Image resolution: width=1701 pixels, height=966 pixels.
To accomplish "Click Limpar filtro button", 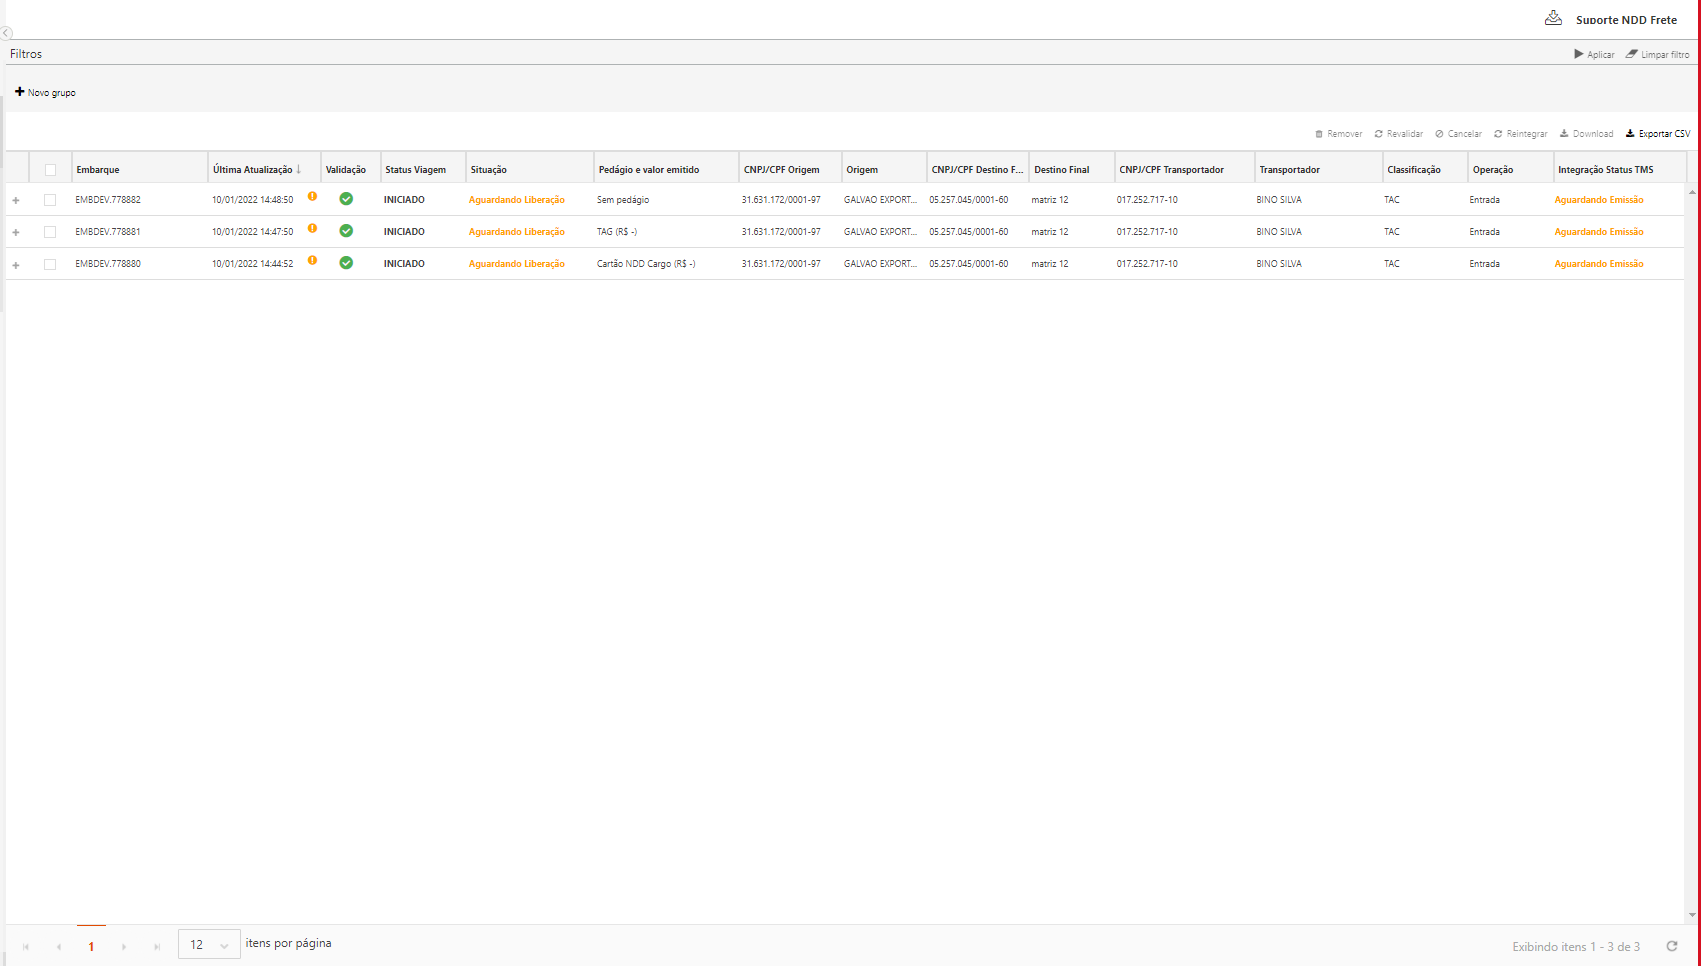I will pos(1657,54).
